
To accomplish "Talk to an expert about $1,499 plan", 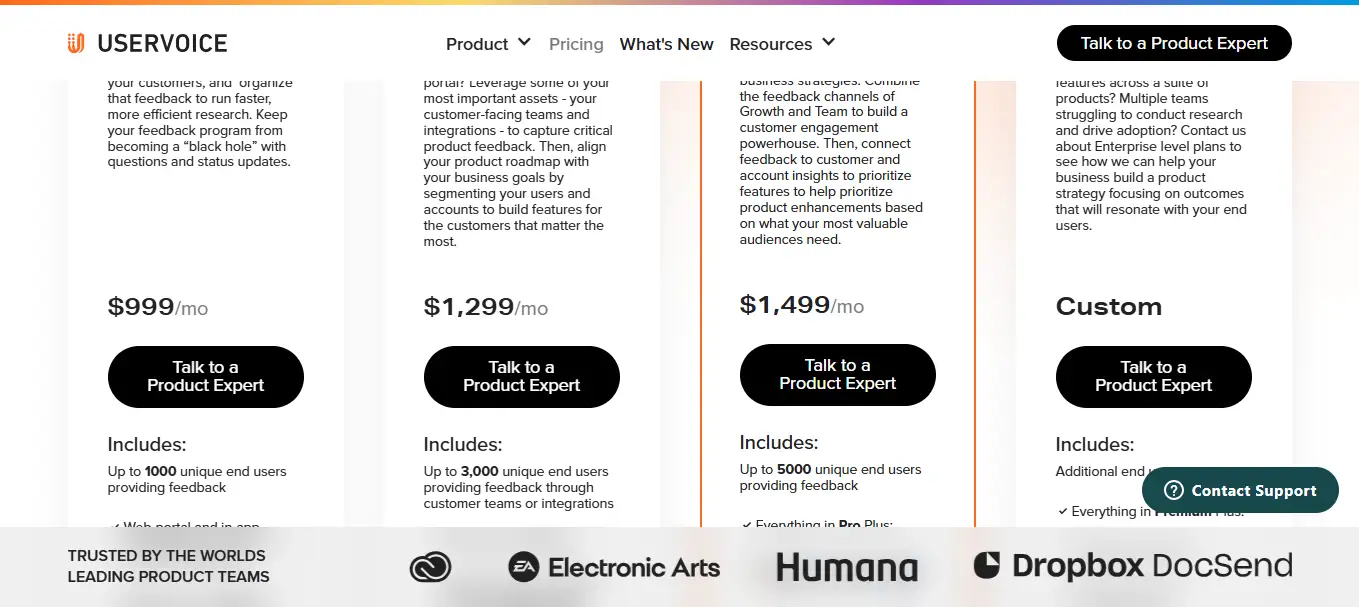I will [837, 374].
